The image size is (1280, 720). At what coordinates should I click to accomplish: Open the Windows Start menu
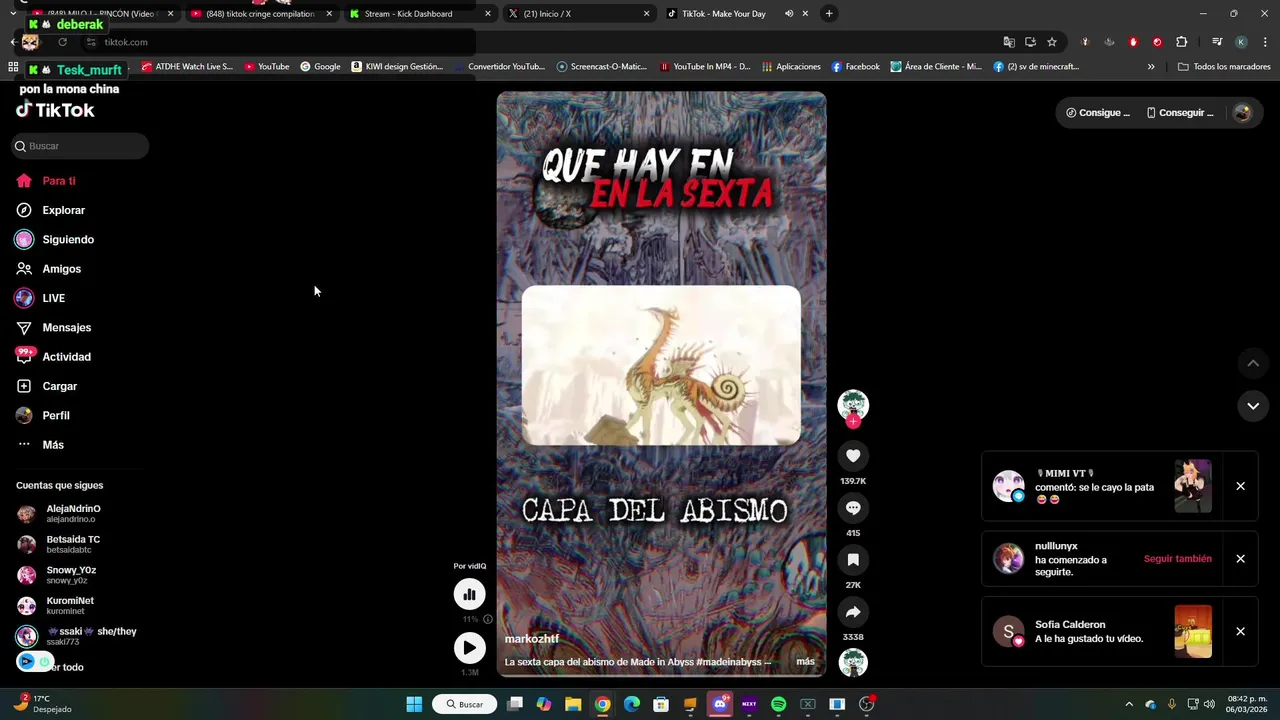tap(414, 704)
